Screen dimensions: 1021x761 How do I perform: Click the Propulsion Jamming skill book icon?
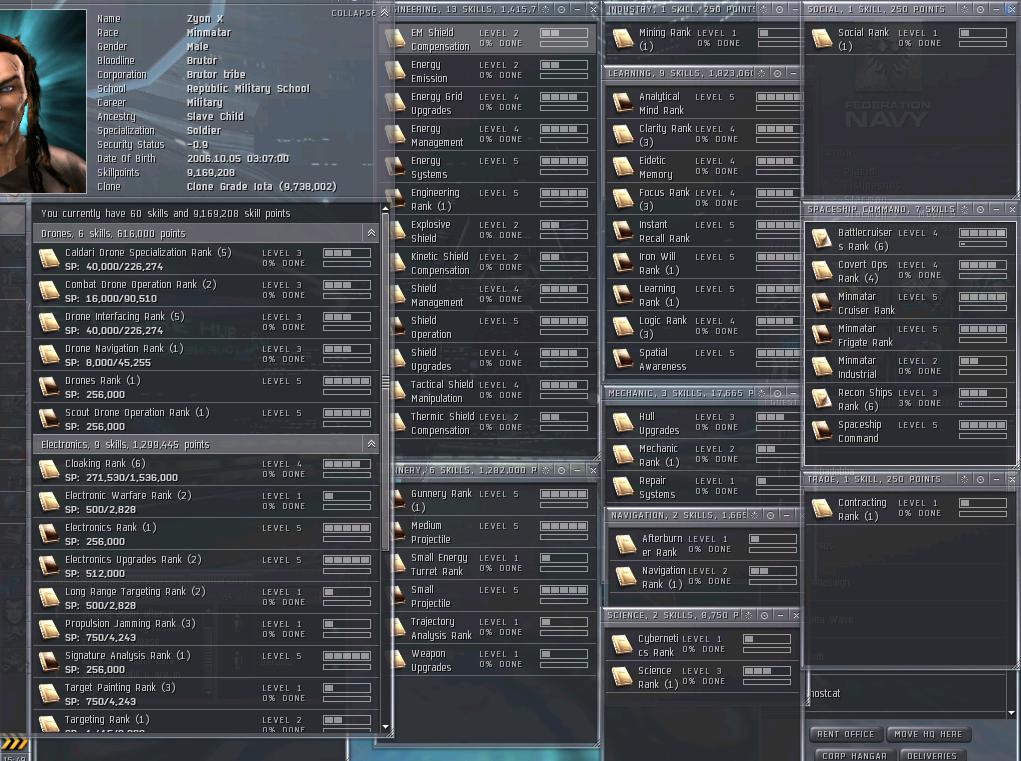point(49,630)
